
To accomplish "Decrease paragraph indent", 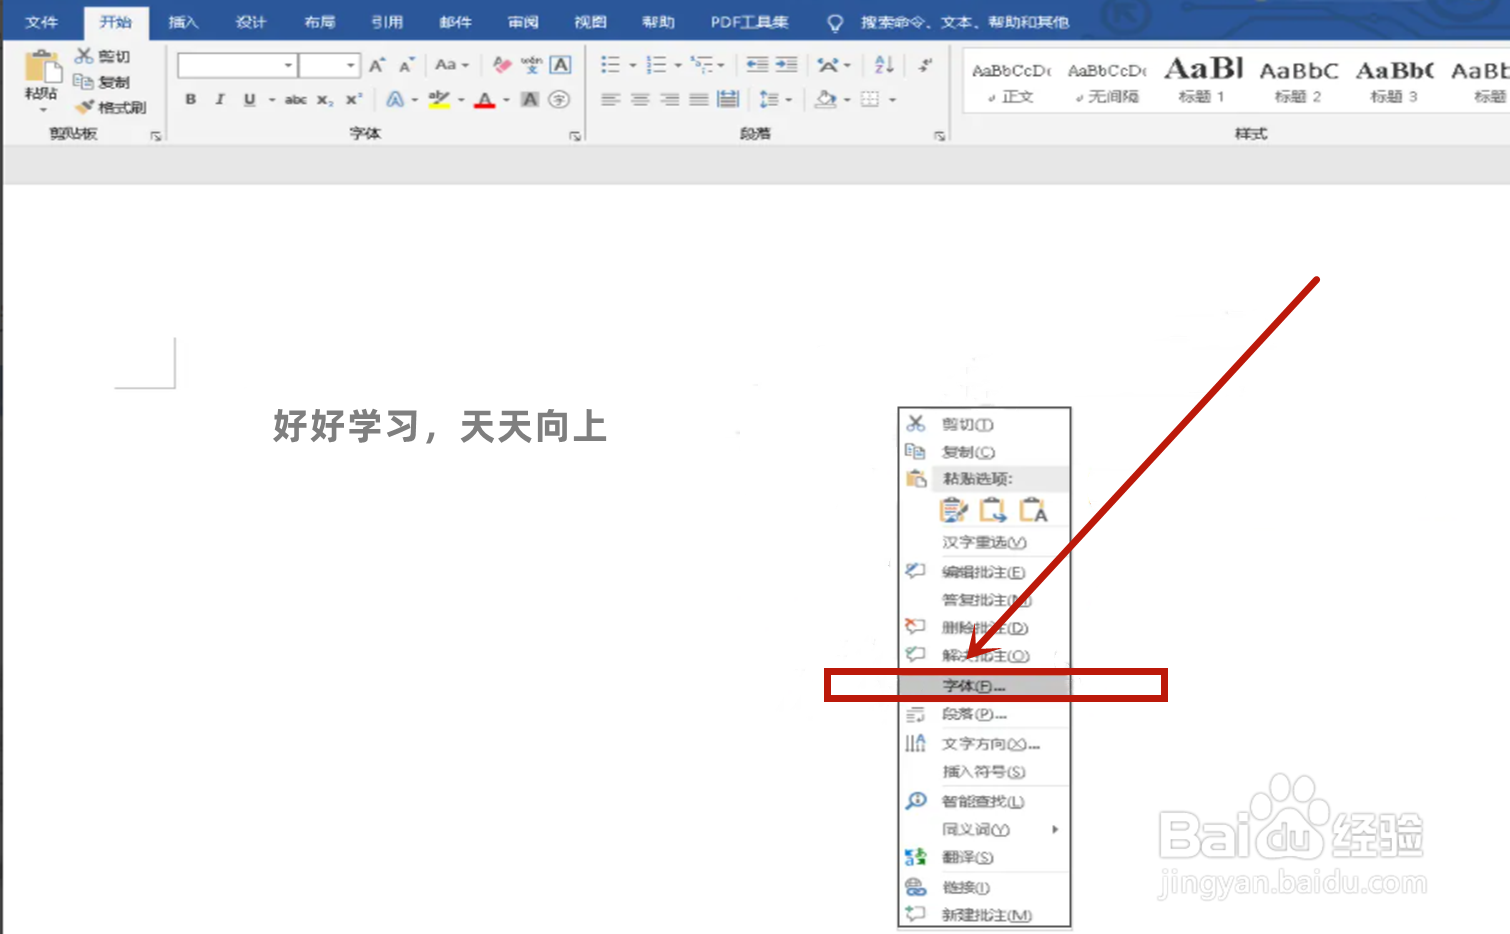I will pyautogui.click(x=757, y=65).
